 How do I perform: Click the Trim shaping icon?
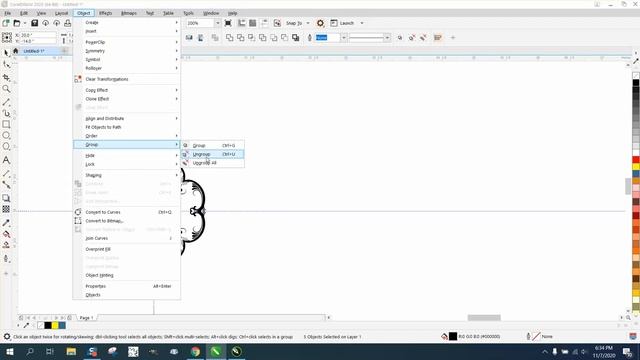241,38
